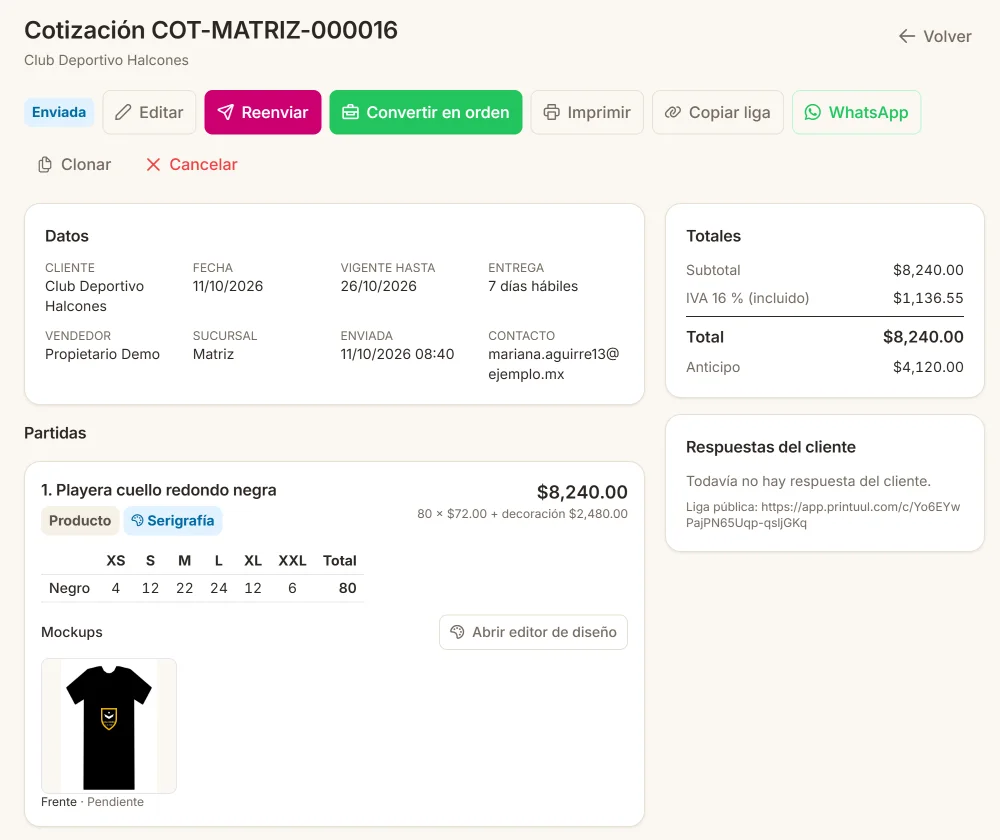Viewport: 1000px width, 840px height.
Task: Click the contact email mariana.aguirre13@ejemplo.mx
Action: point(554,364)
